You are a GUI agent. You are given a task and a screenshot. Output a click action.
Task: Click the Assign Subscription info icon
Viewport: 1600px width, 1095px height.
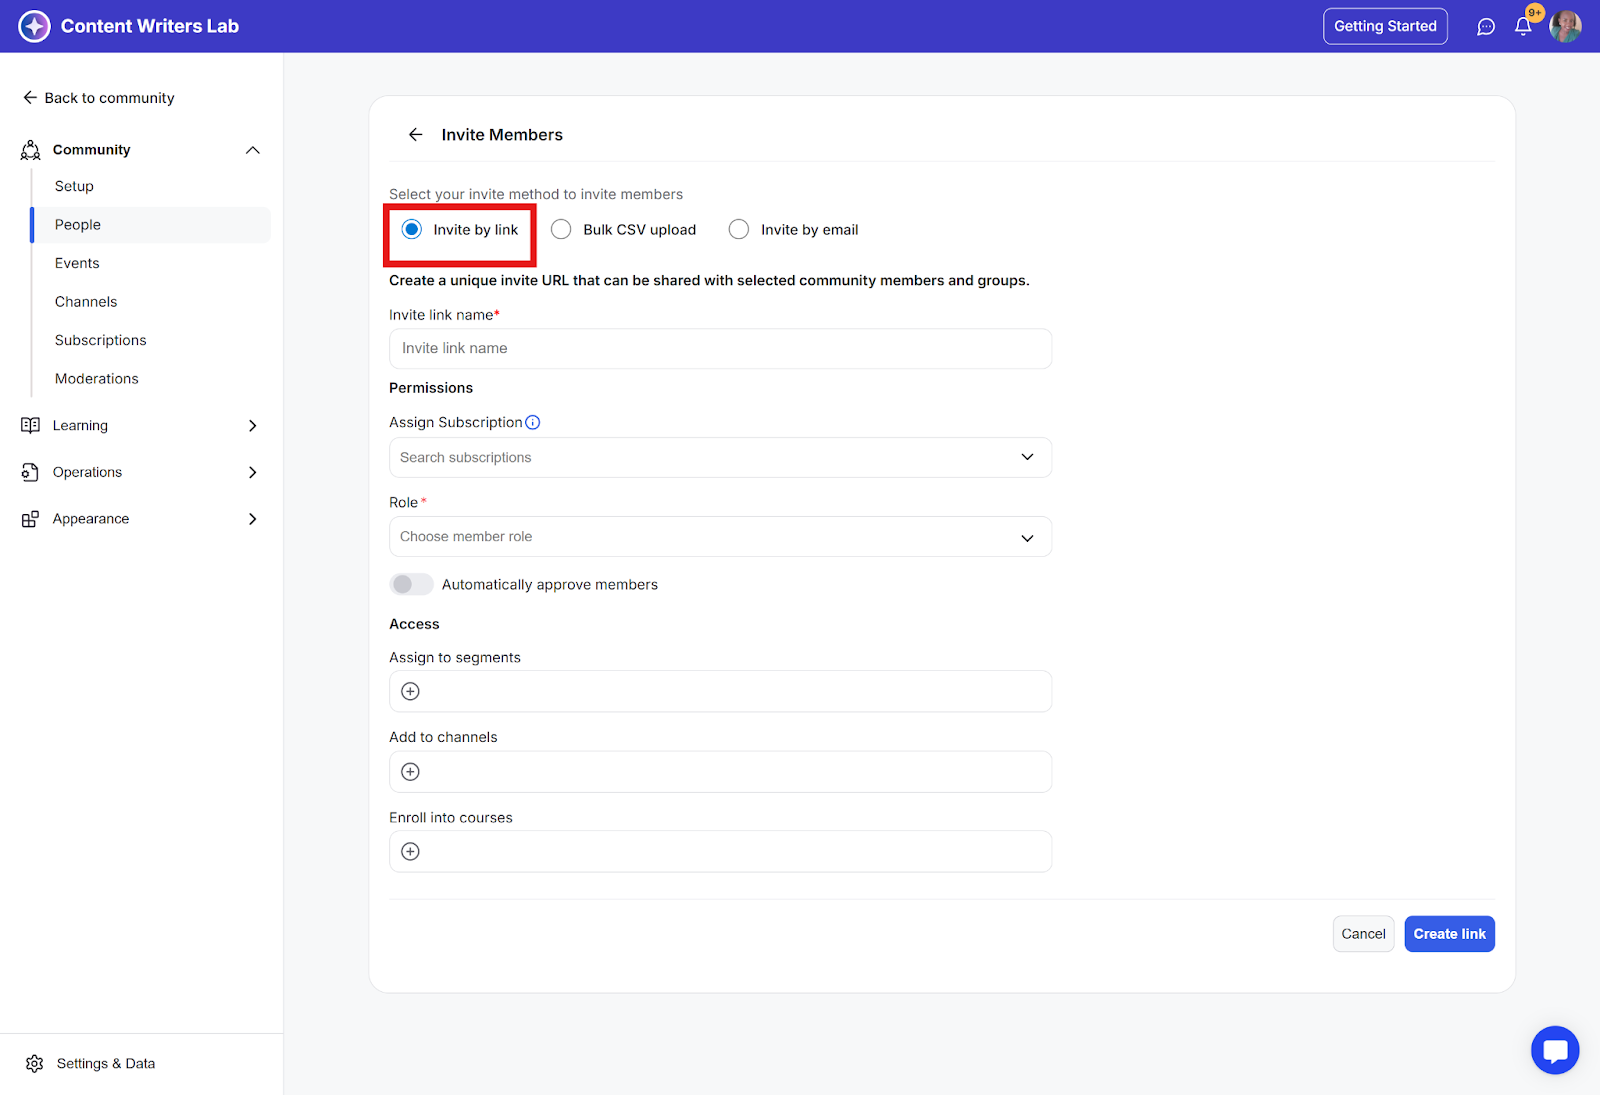(x=533, y=422)
